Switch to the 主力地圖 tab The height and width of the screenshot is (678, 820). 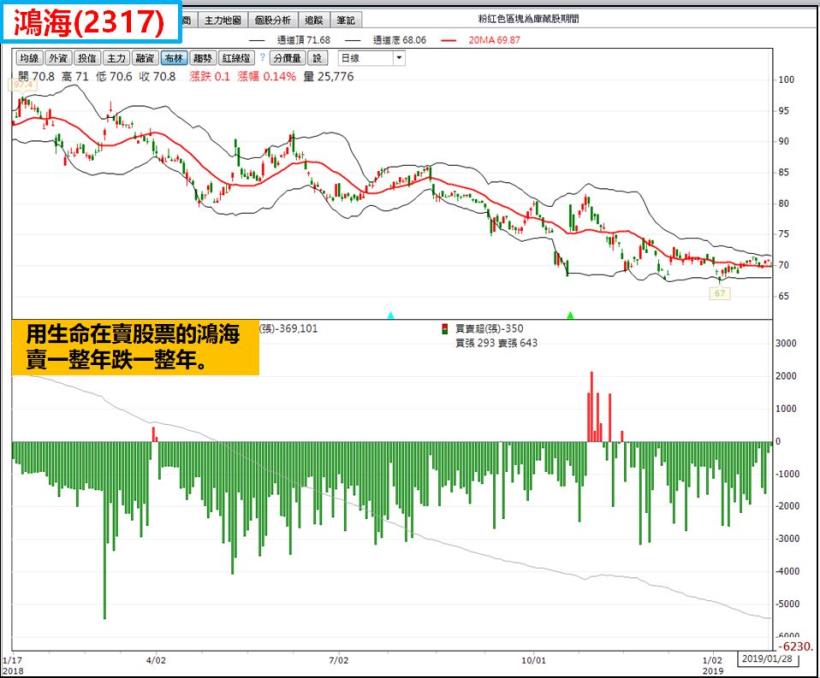223,20
